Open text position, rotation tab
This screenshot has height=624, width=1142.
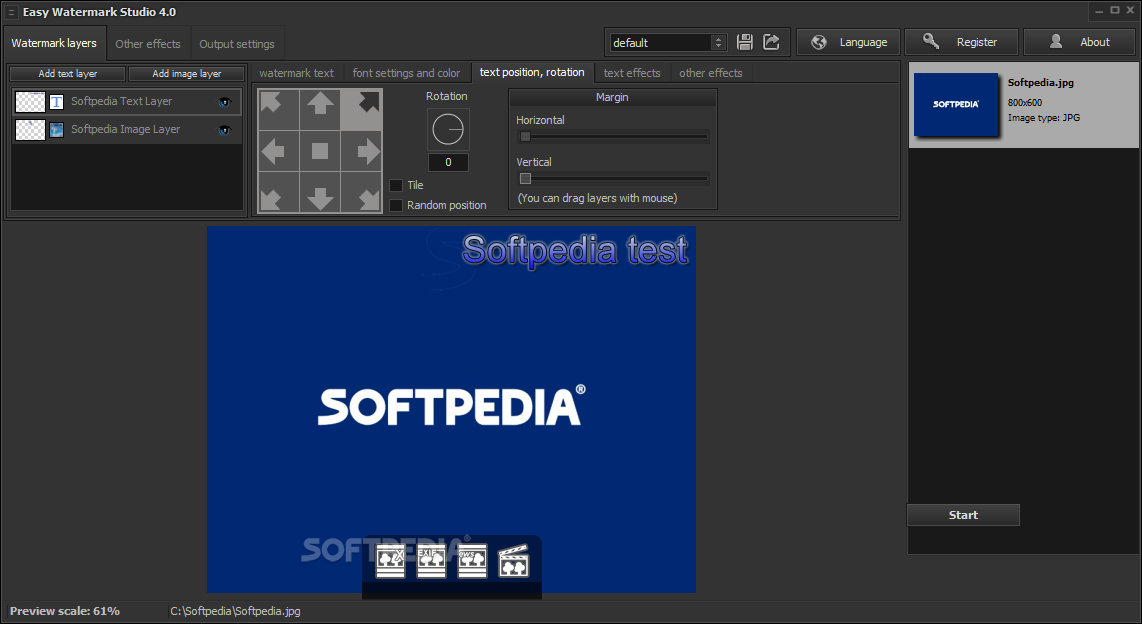point(532,73)
